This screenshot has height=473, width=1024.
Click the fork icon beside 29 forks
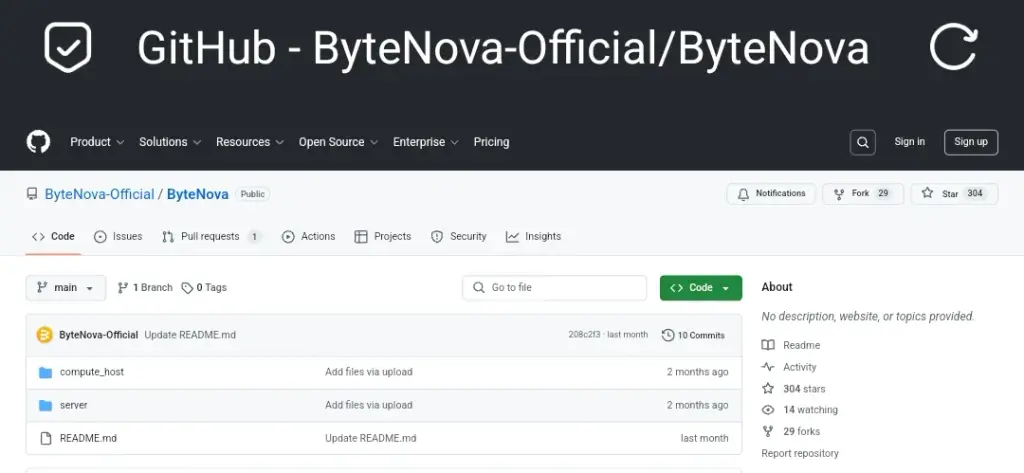[768, 431]
